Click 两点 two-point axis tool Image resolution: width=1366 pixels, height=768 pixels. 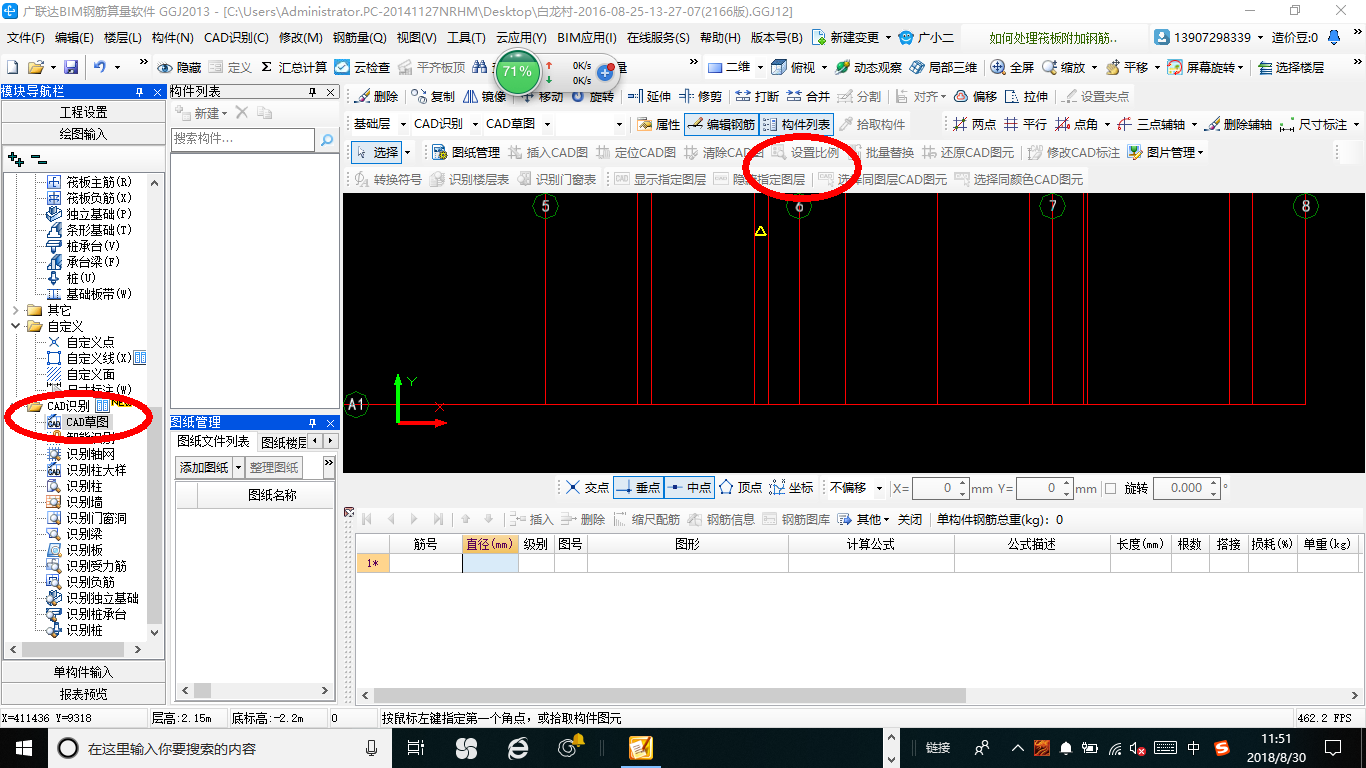(974, 125)
